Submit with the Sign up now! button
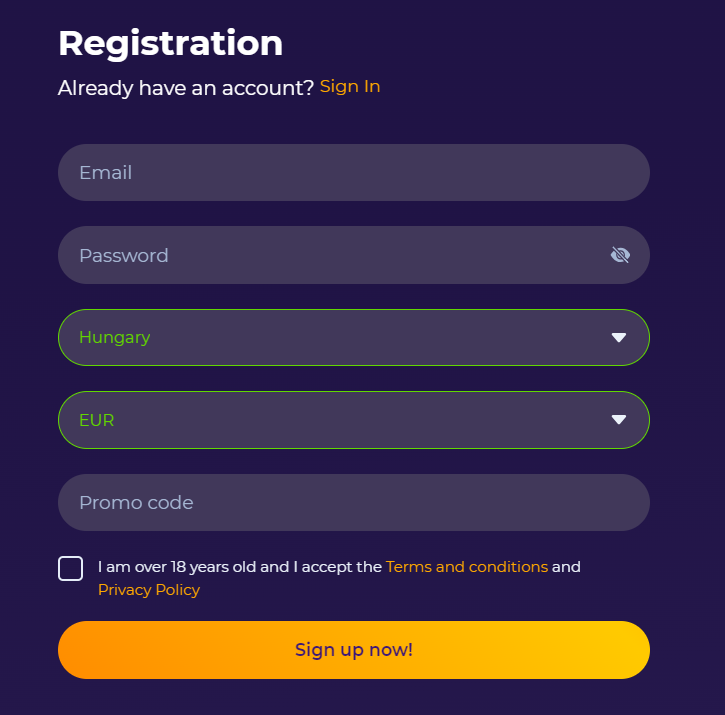The width and height of the screenshot is (725, 715). coord(354,650)
